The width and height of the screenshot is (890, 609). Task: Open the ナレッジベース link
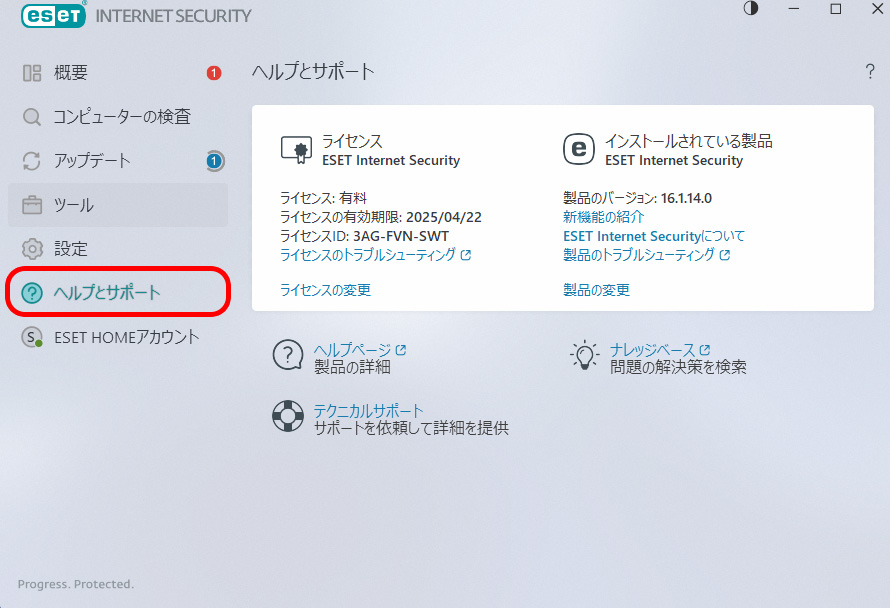pyautogui.click(x=653, y=350)
